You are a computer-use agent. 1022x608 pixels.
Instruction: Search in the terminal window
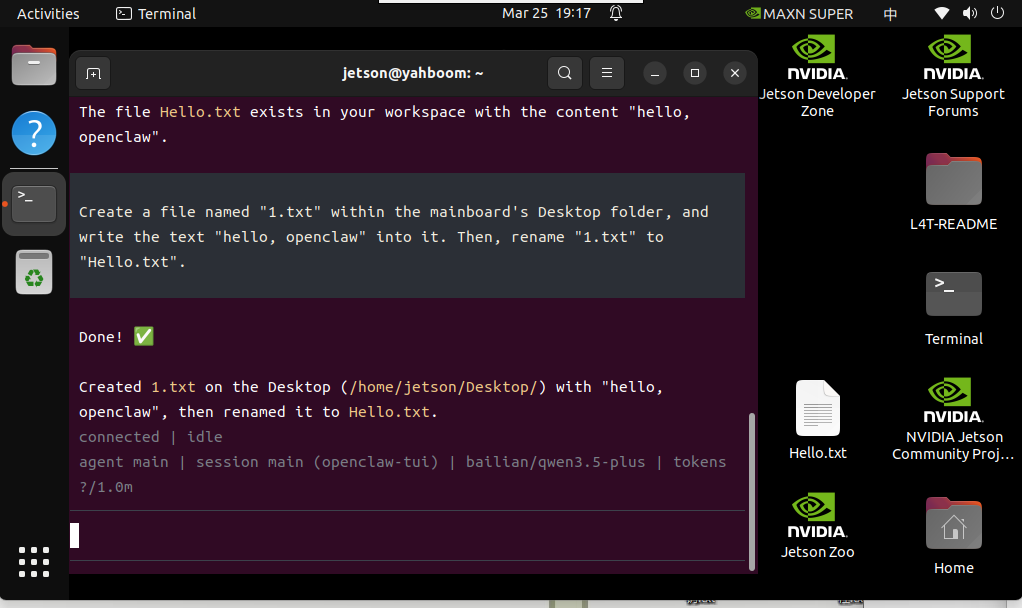click(564, 73)
